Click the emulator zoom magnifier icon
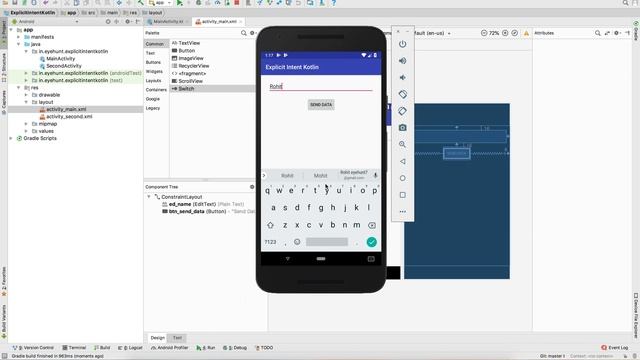The height and width of the screenshot is (360, 640). (x=402, y=144)
